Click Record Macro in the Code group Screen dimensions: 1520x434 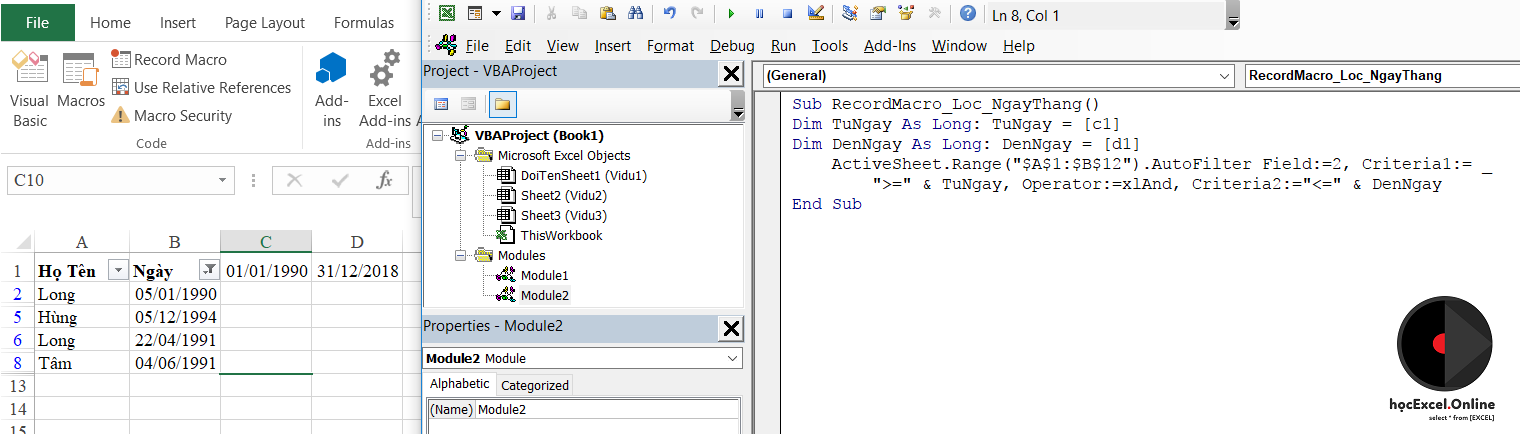click(169, 60)
